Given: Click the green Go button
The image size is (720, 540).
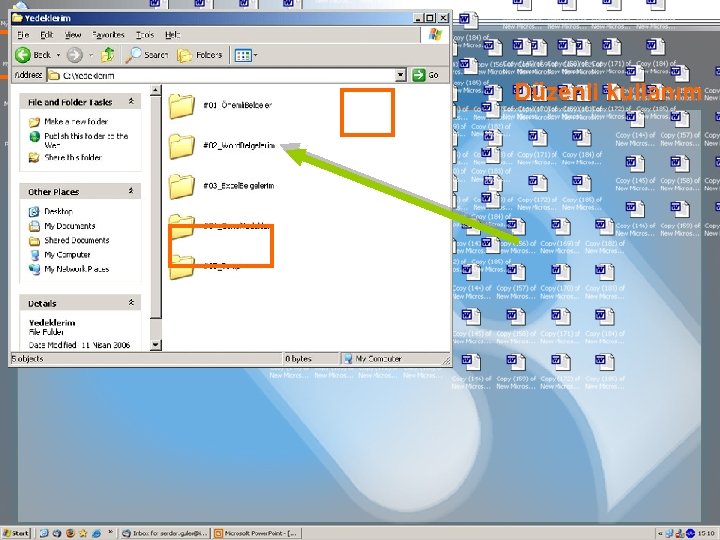Looking at the screenshot, I should (426, 75).
